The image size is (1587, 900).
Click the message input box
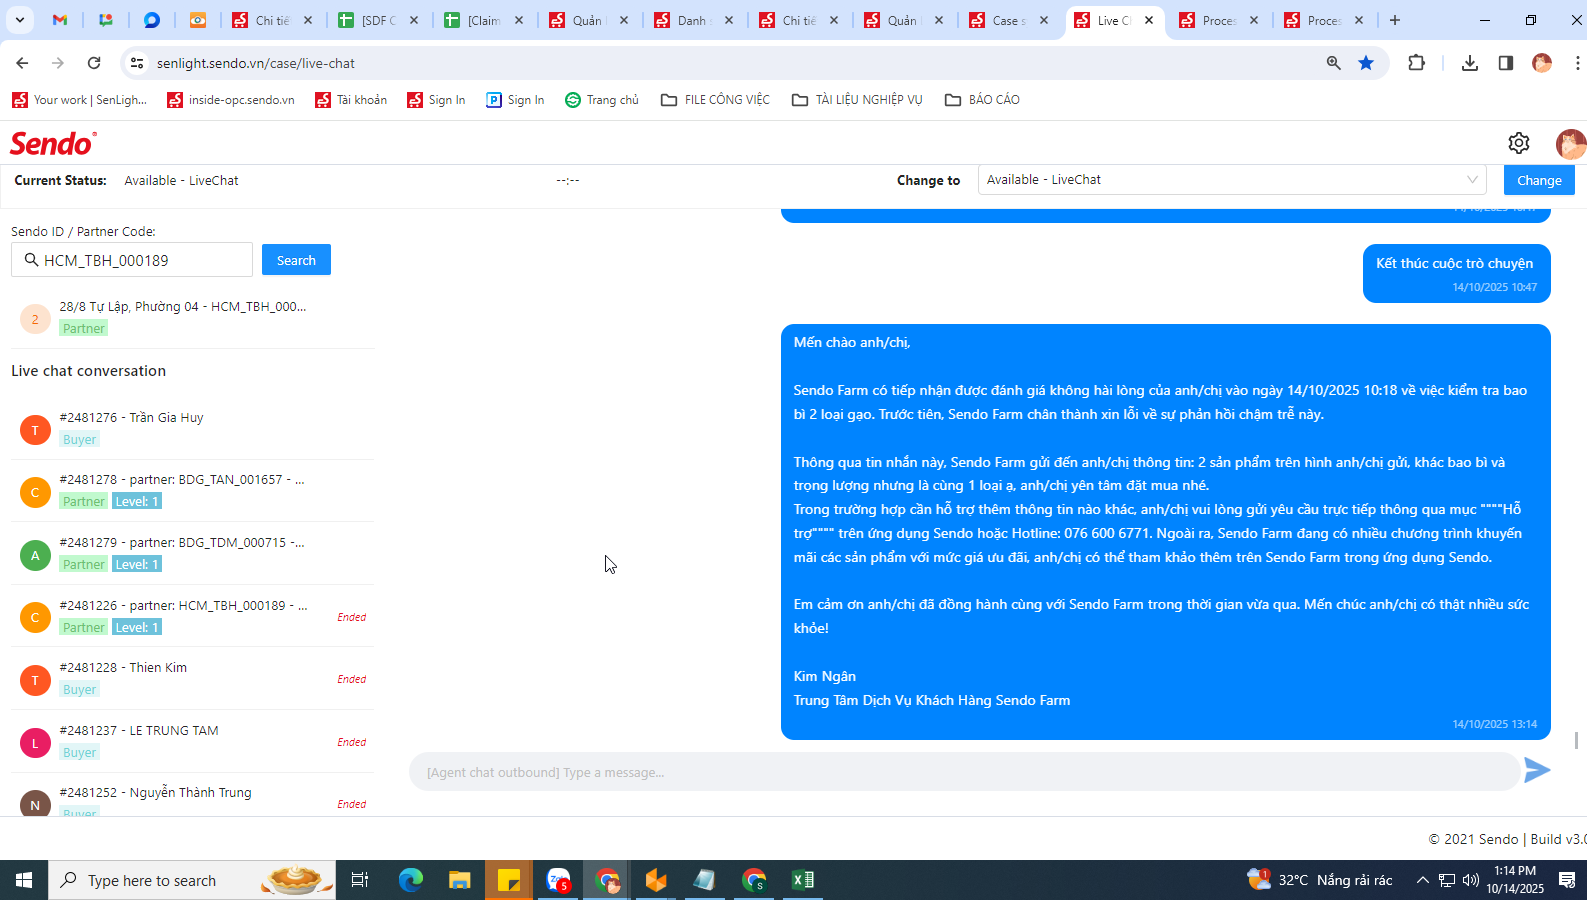964,772
